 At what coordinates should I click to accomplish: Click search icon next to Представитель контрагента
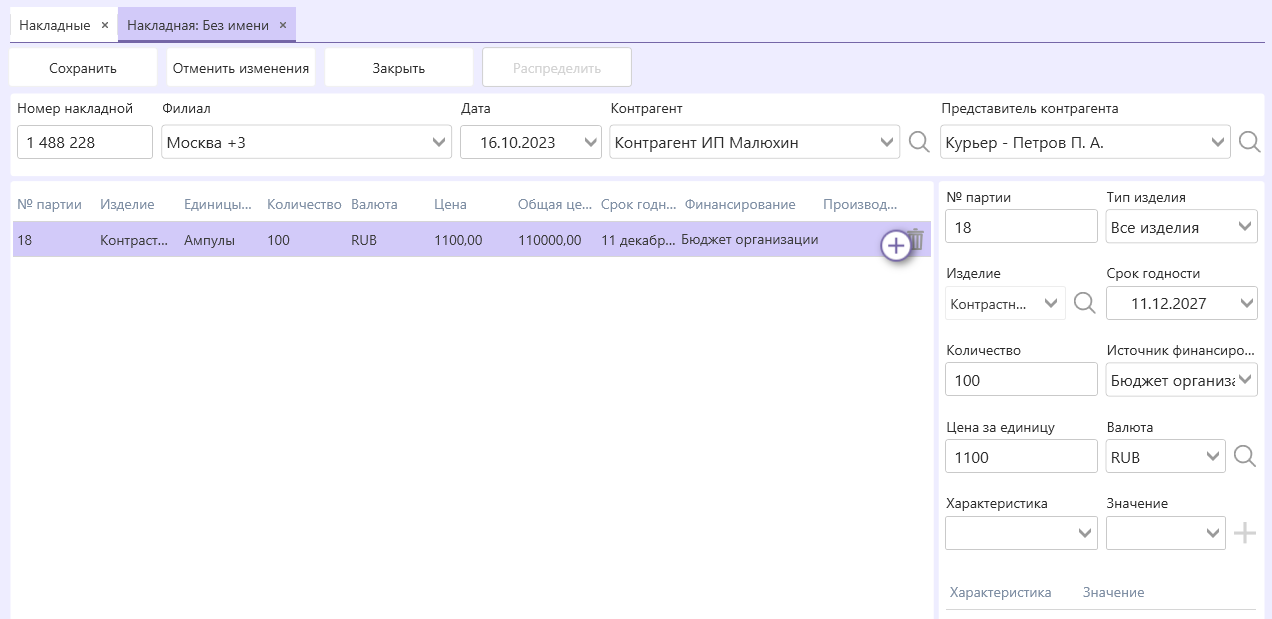click(x=1249, y=142)
